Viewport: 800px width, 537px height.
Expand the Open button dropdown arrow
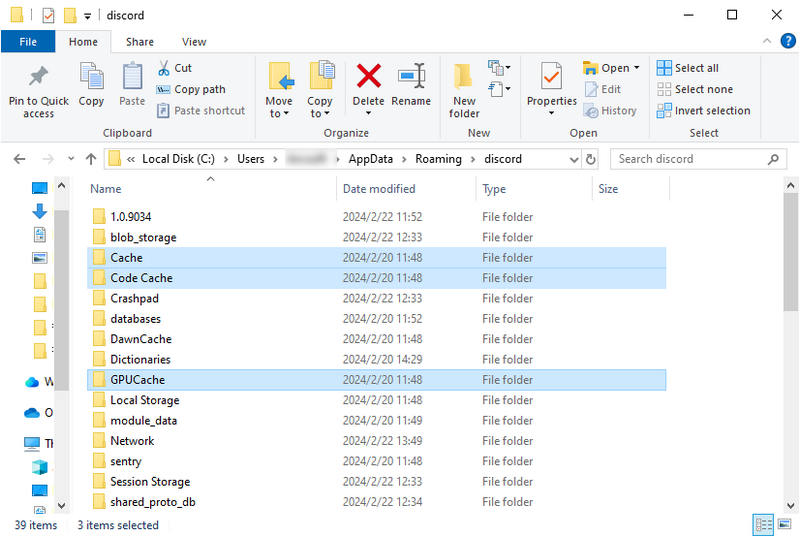pyautogui.click(x=637, y=68)
